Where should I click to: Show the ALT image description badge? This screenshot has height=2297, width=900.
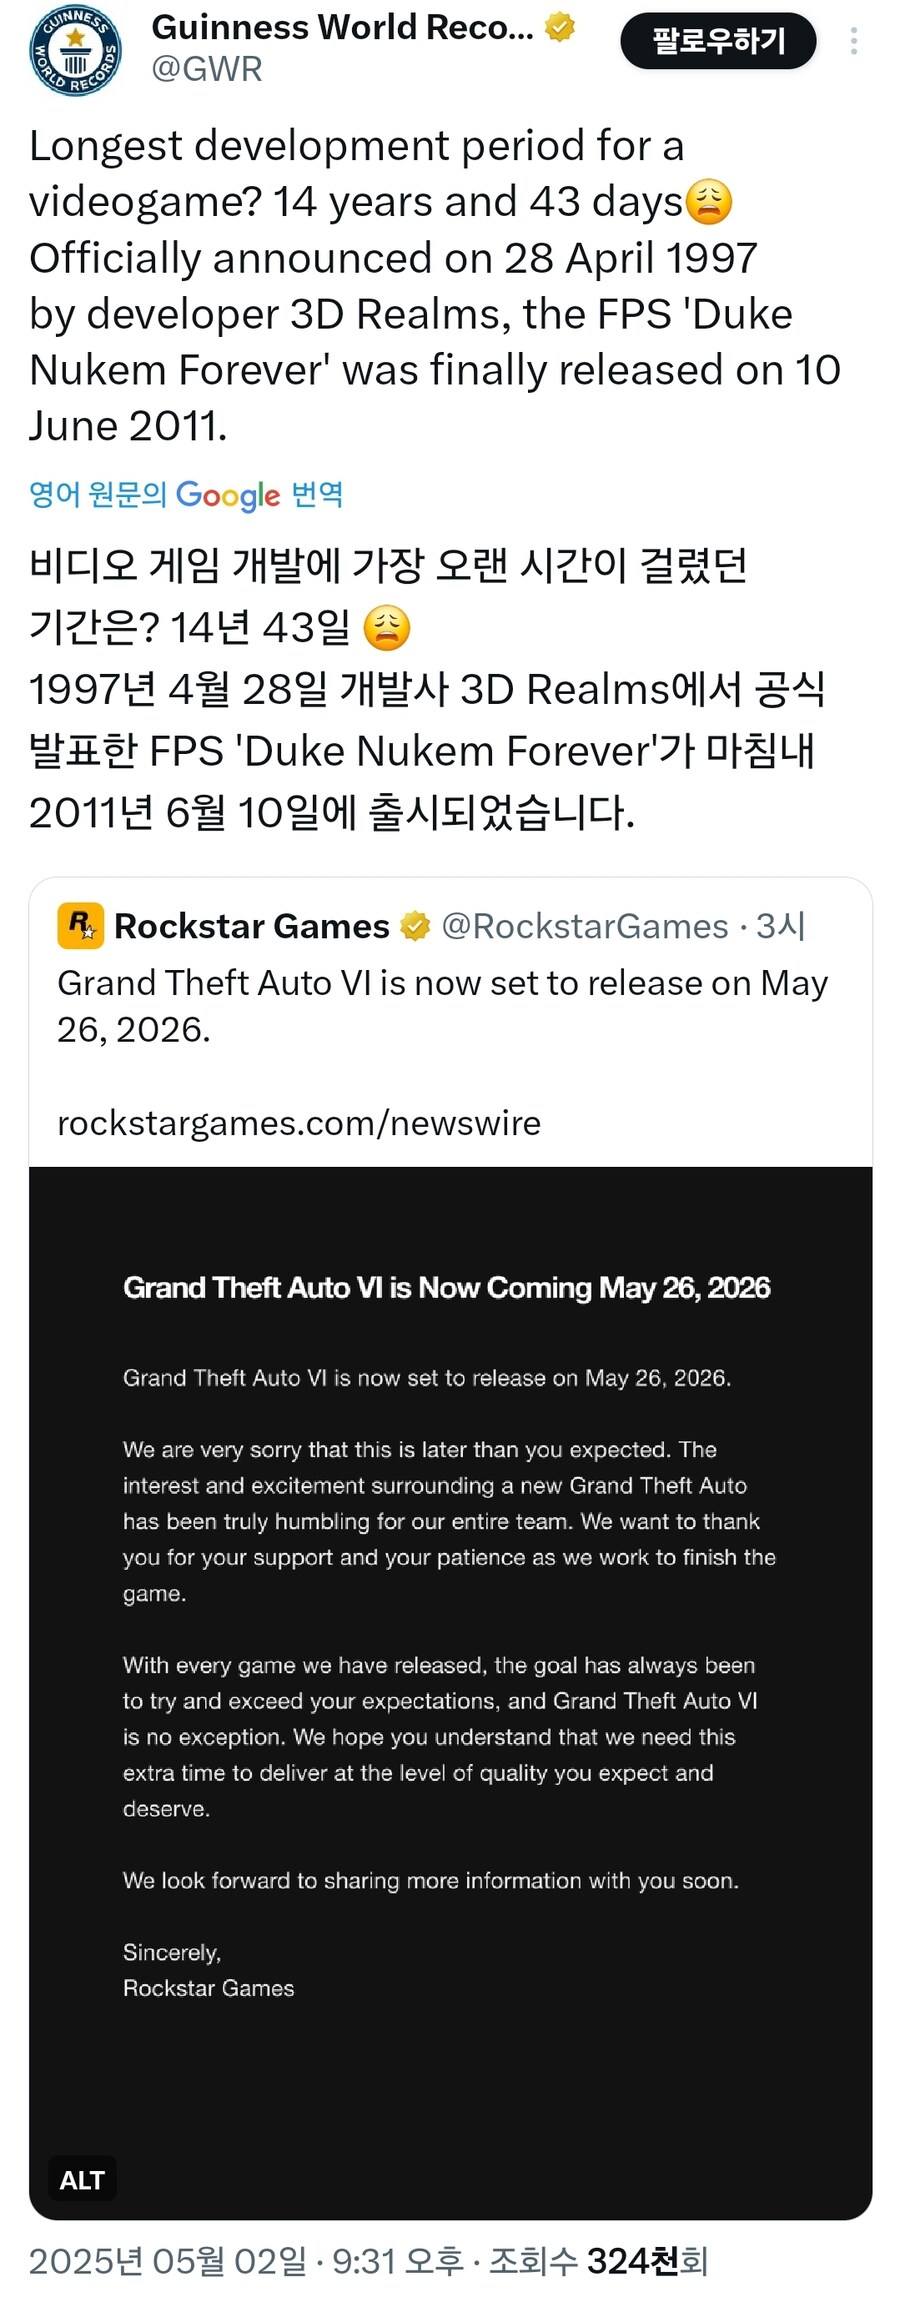[82, 2179]
